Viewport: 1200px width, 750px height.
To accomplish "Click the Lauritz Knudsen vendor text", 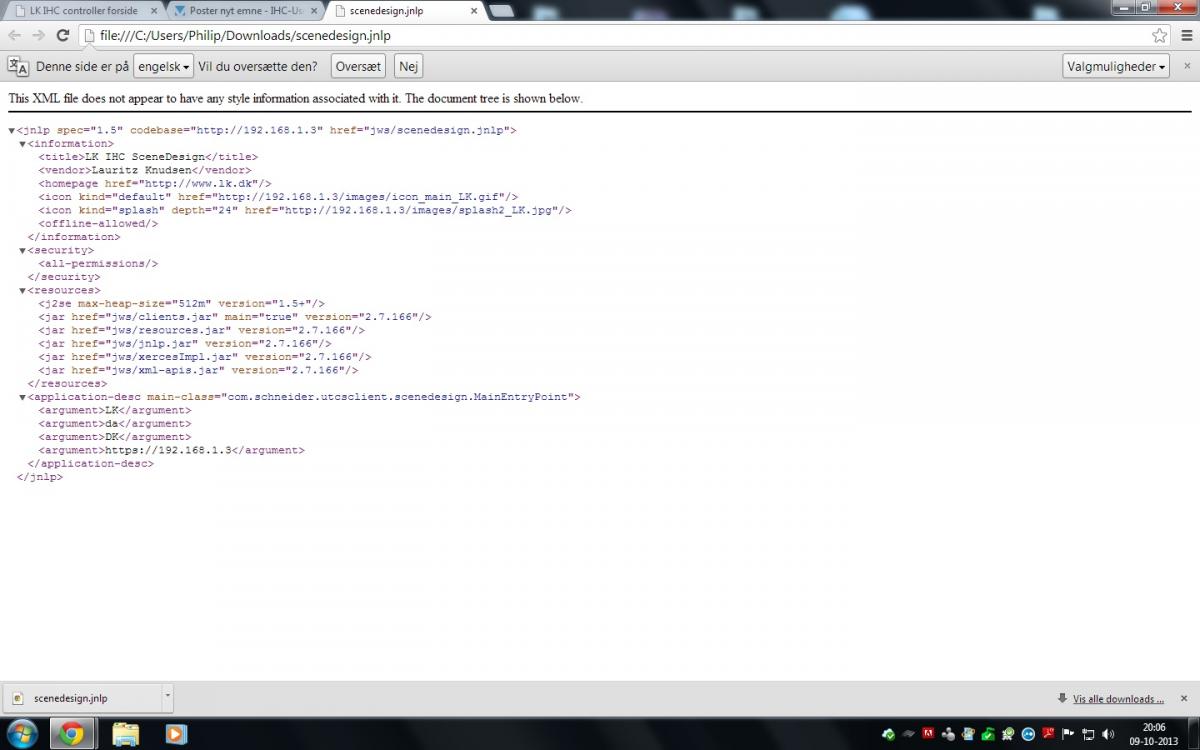I will pos(141,170).
